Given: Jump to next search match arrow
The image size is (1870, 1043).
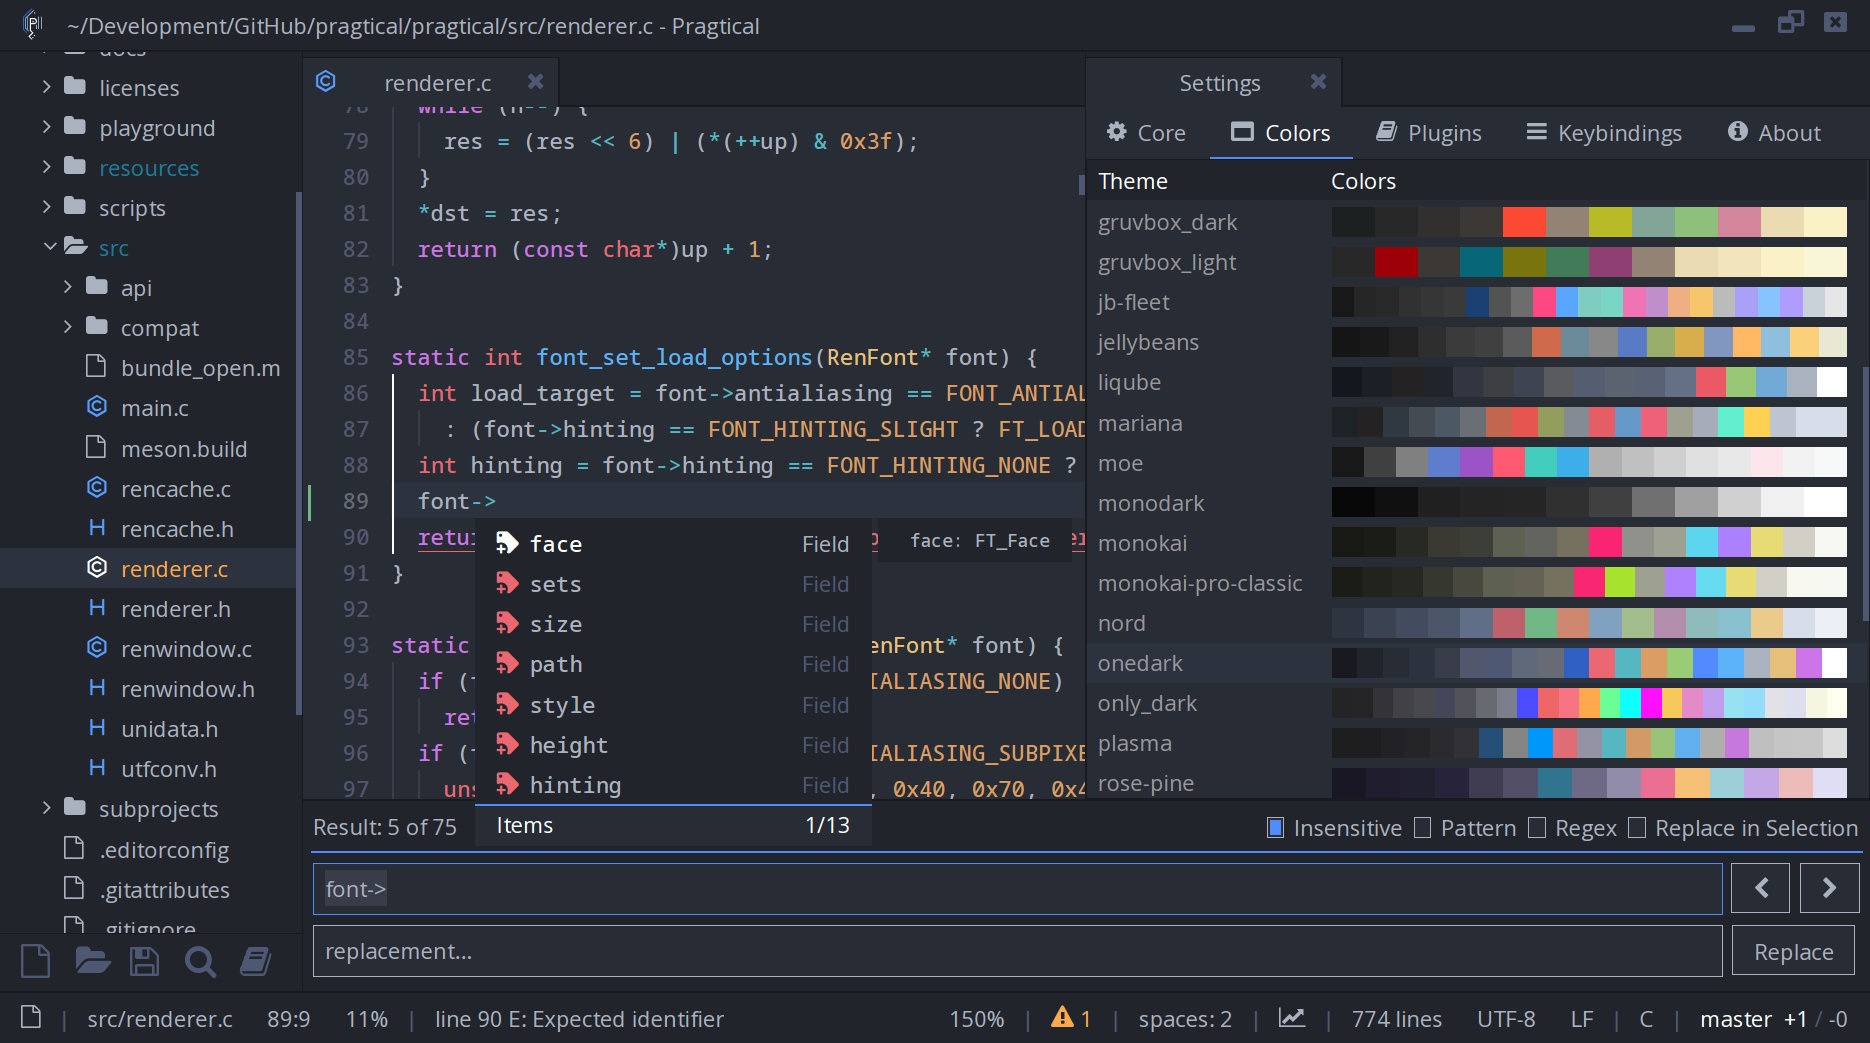Looking at the screenshot, I should pyautogui.click(x=1829, y=888).
